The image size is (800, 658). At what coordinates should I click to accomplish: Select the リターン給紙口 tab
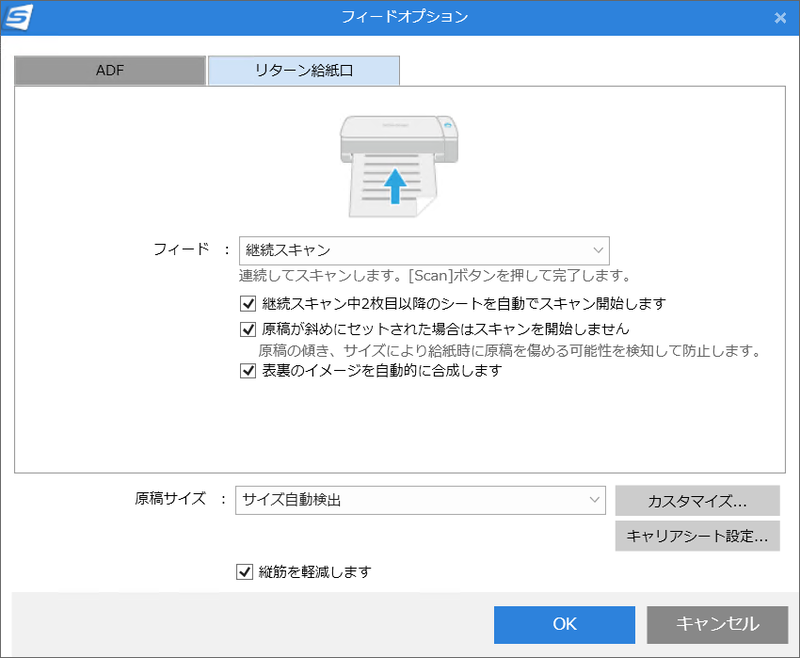tap(302, 70)
